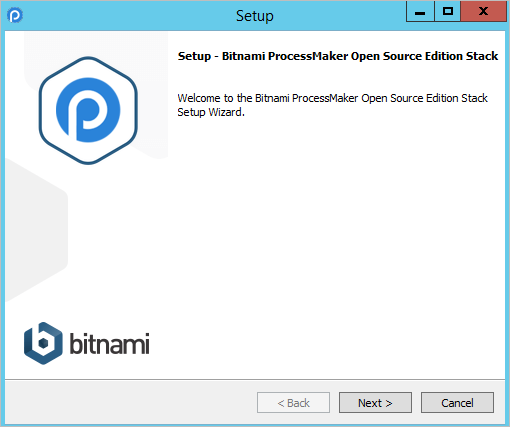The height and width of the screenshot is (427, 510).
Task: Cancel the ProcessMaker installation
Action: tap(457, 403)
